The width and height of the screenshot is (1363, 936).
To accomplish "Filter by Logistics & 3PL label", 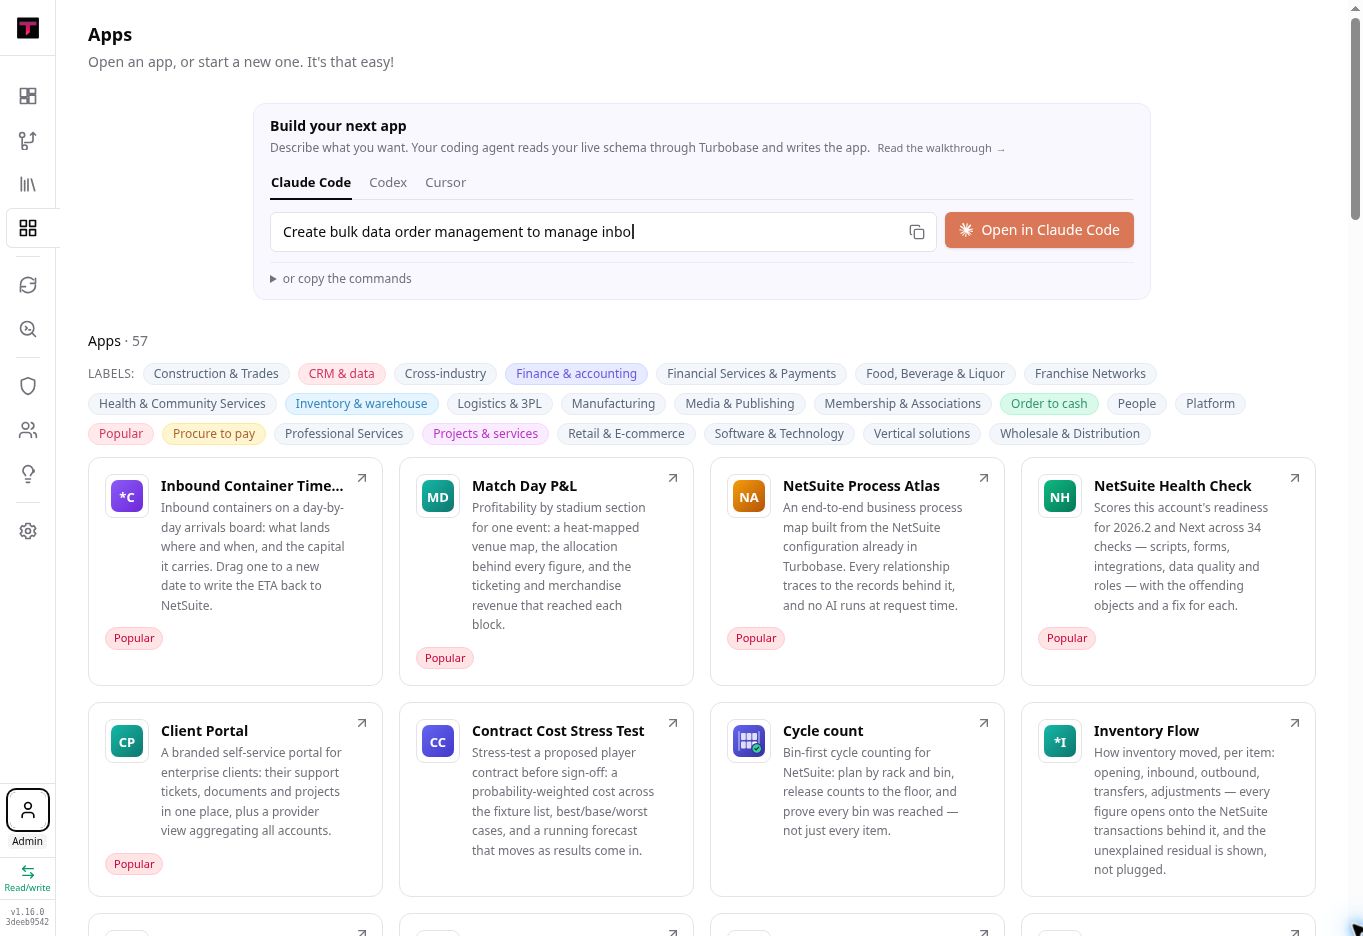I will pos(499,404).
